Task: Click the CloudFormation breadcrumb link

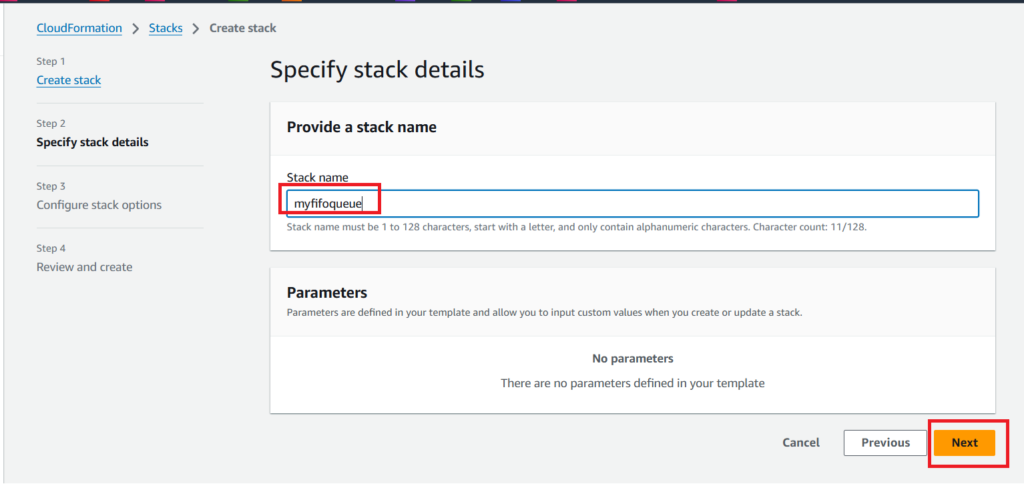Action: [79, 28]
